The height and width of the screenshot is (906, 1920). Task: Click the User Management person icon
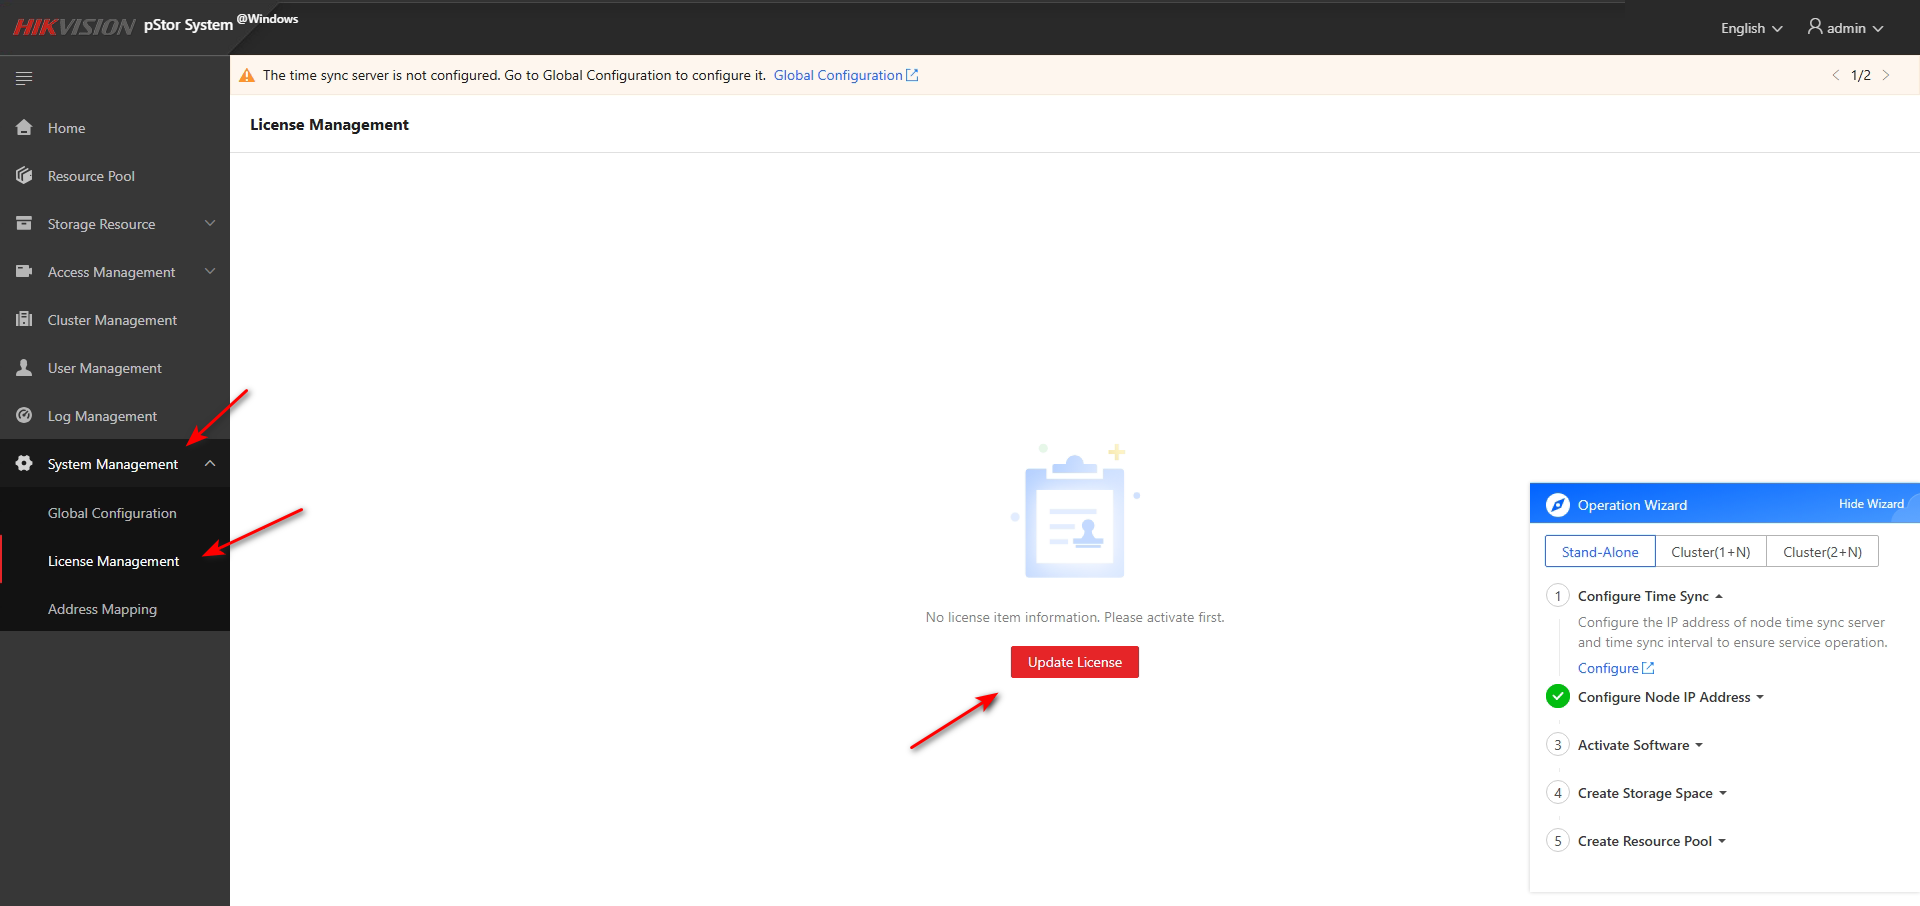pyautogui.click(x=24, y=367)
